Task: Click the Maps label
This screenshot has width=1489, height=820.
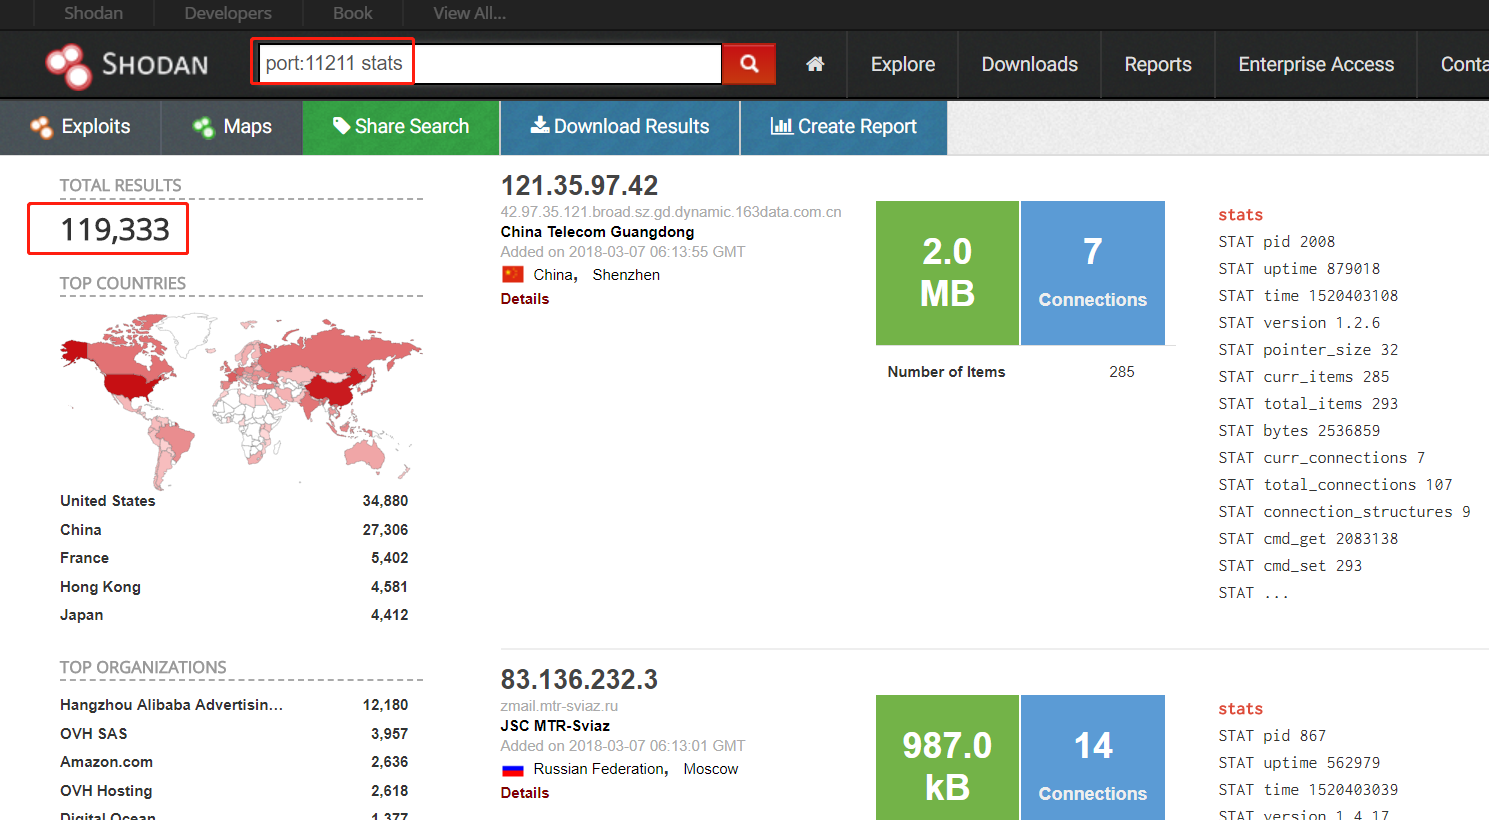Action: click(x=248, y=126)
